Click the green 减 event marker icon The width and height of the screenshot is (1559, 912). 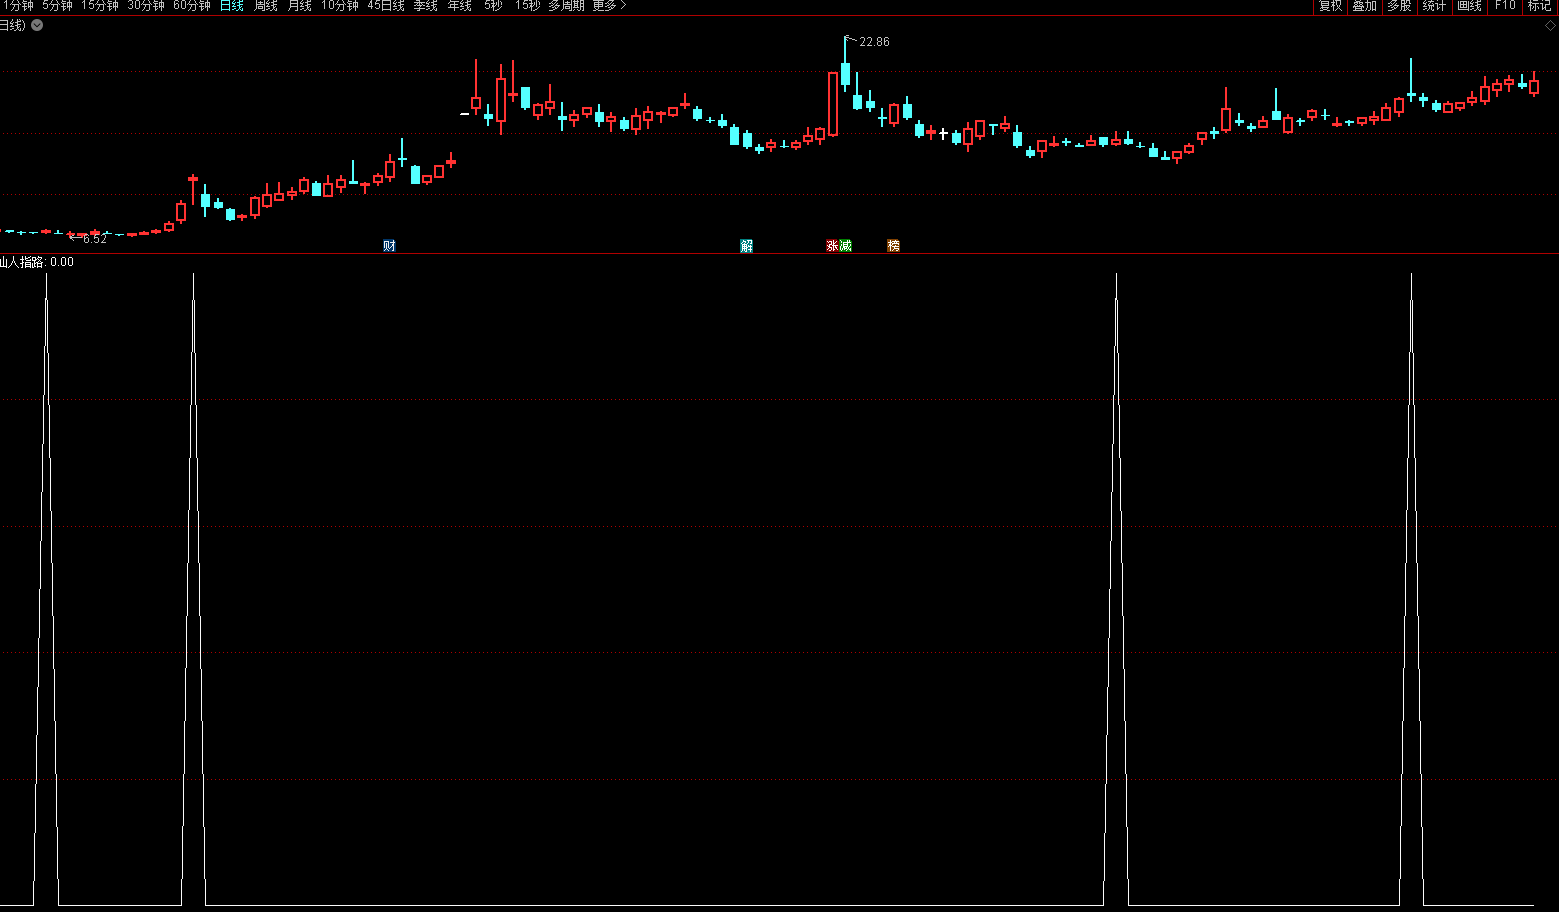845,246
